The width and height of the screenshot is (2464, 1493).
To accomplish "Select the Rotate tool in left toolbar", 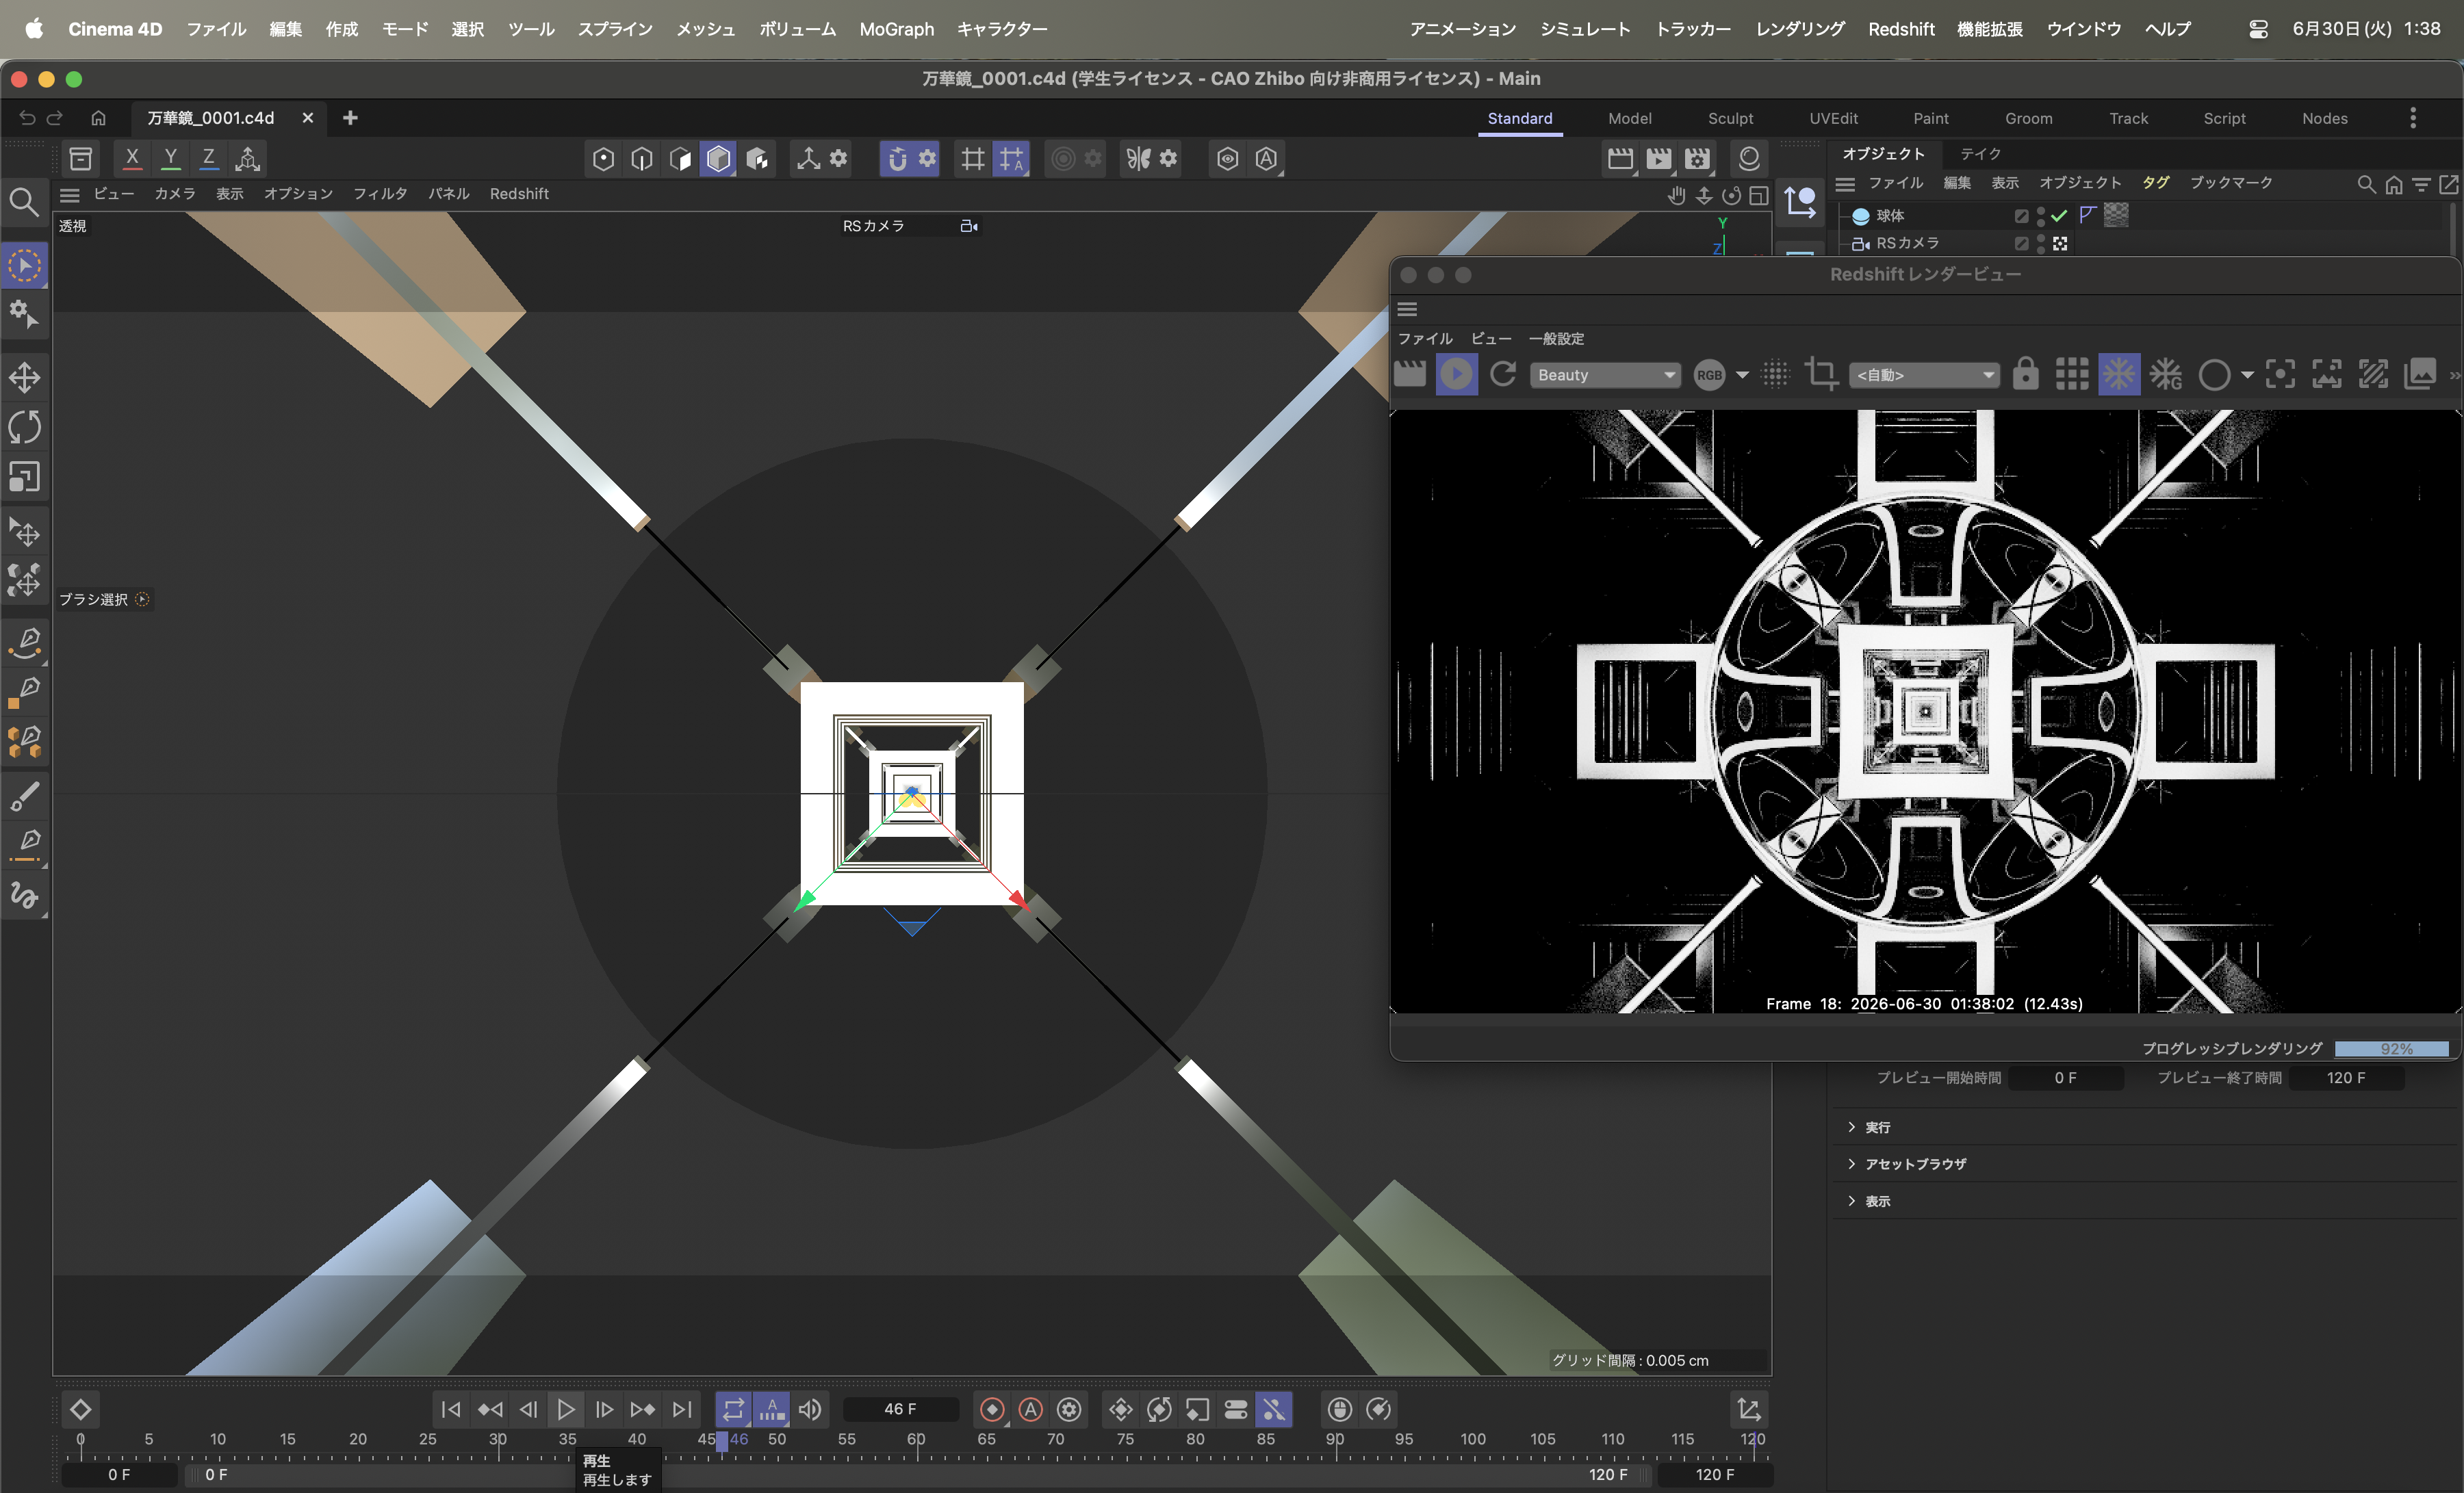I will point(24,428).
